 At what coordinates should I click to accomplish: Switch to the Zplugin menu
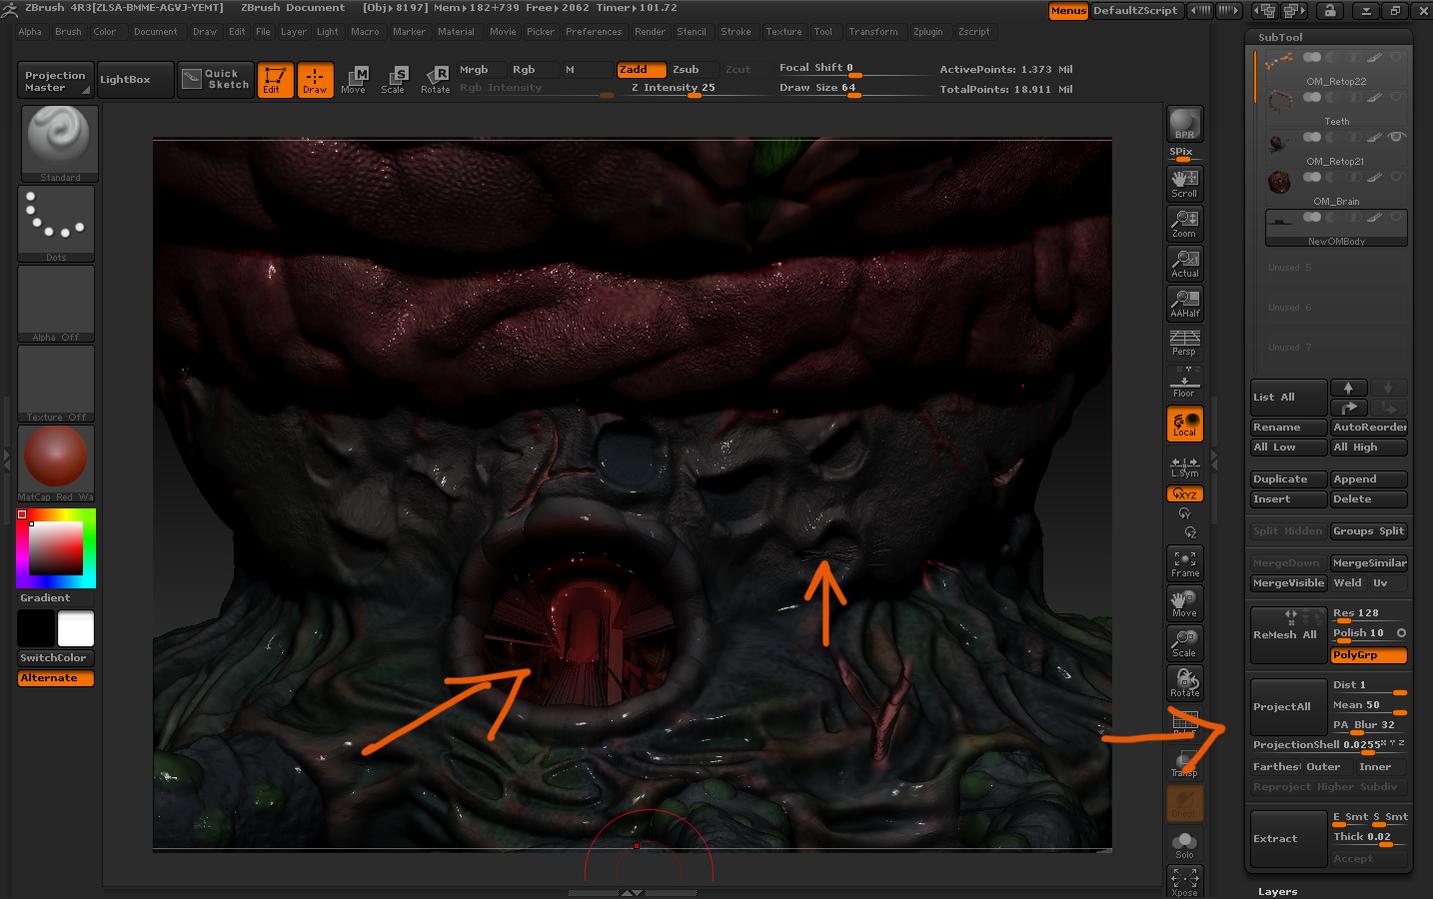click(x=928, y=32)
